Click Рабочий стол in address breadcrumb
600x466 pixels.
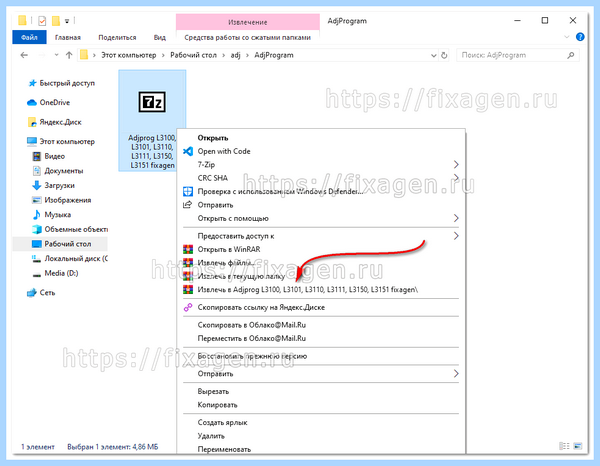pos(193,55)
